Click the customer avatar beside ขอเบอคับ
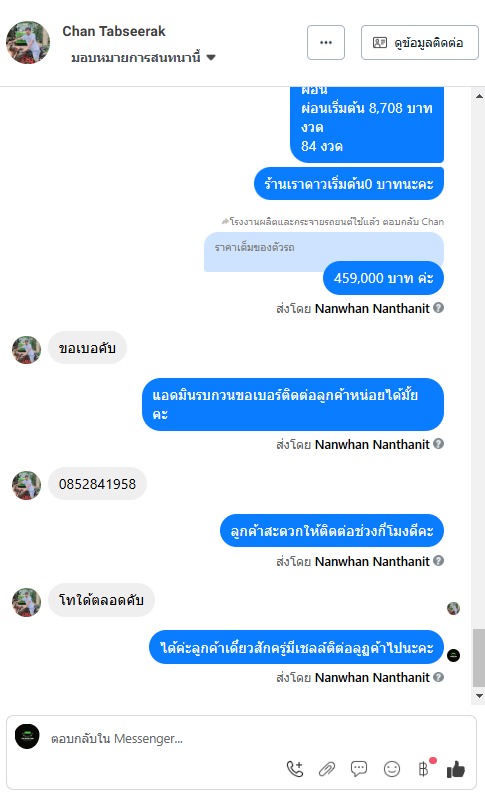 tap(26, 350)
